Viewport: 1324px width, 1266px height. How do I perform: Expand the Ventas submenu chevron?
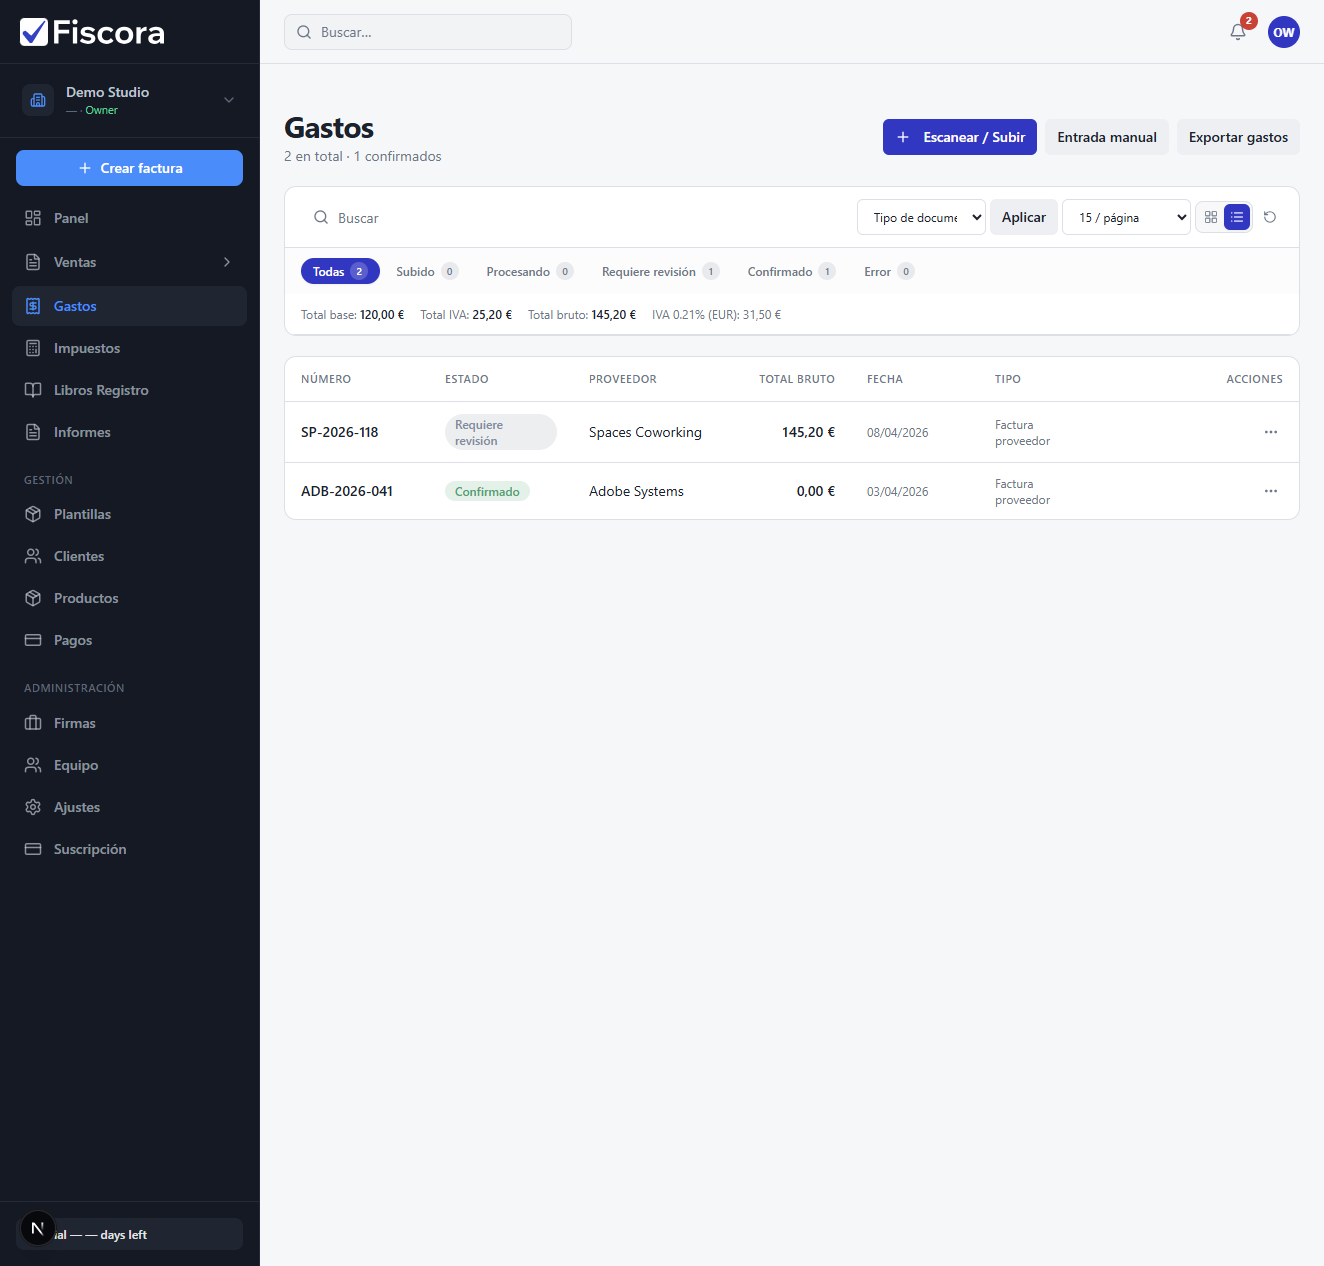point(227,262)
